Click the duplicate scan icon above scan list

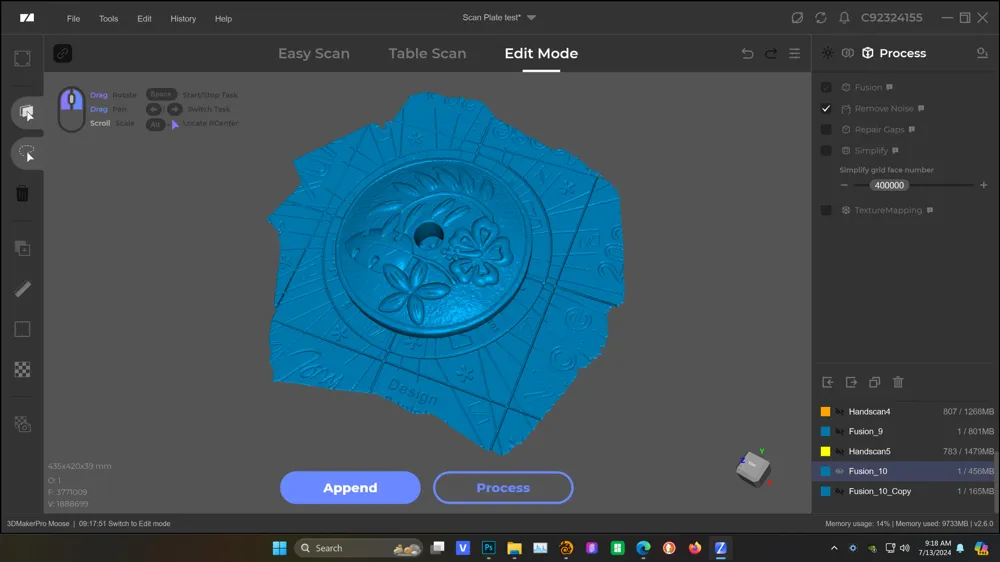(874, 382)
